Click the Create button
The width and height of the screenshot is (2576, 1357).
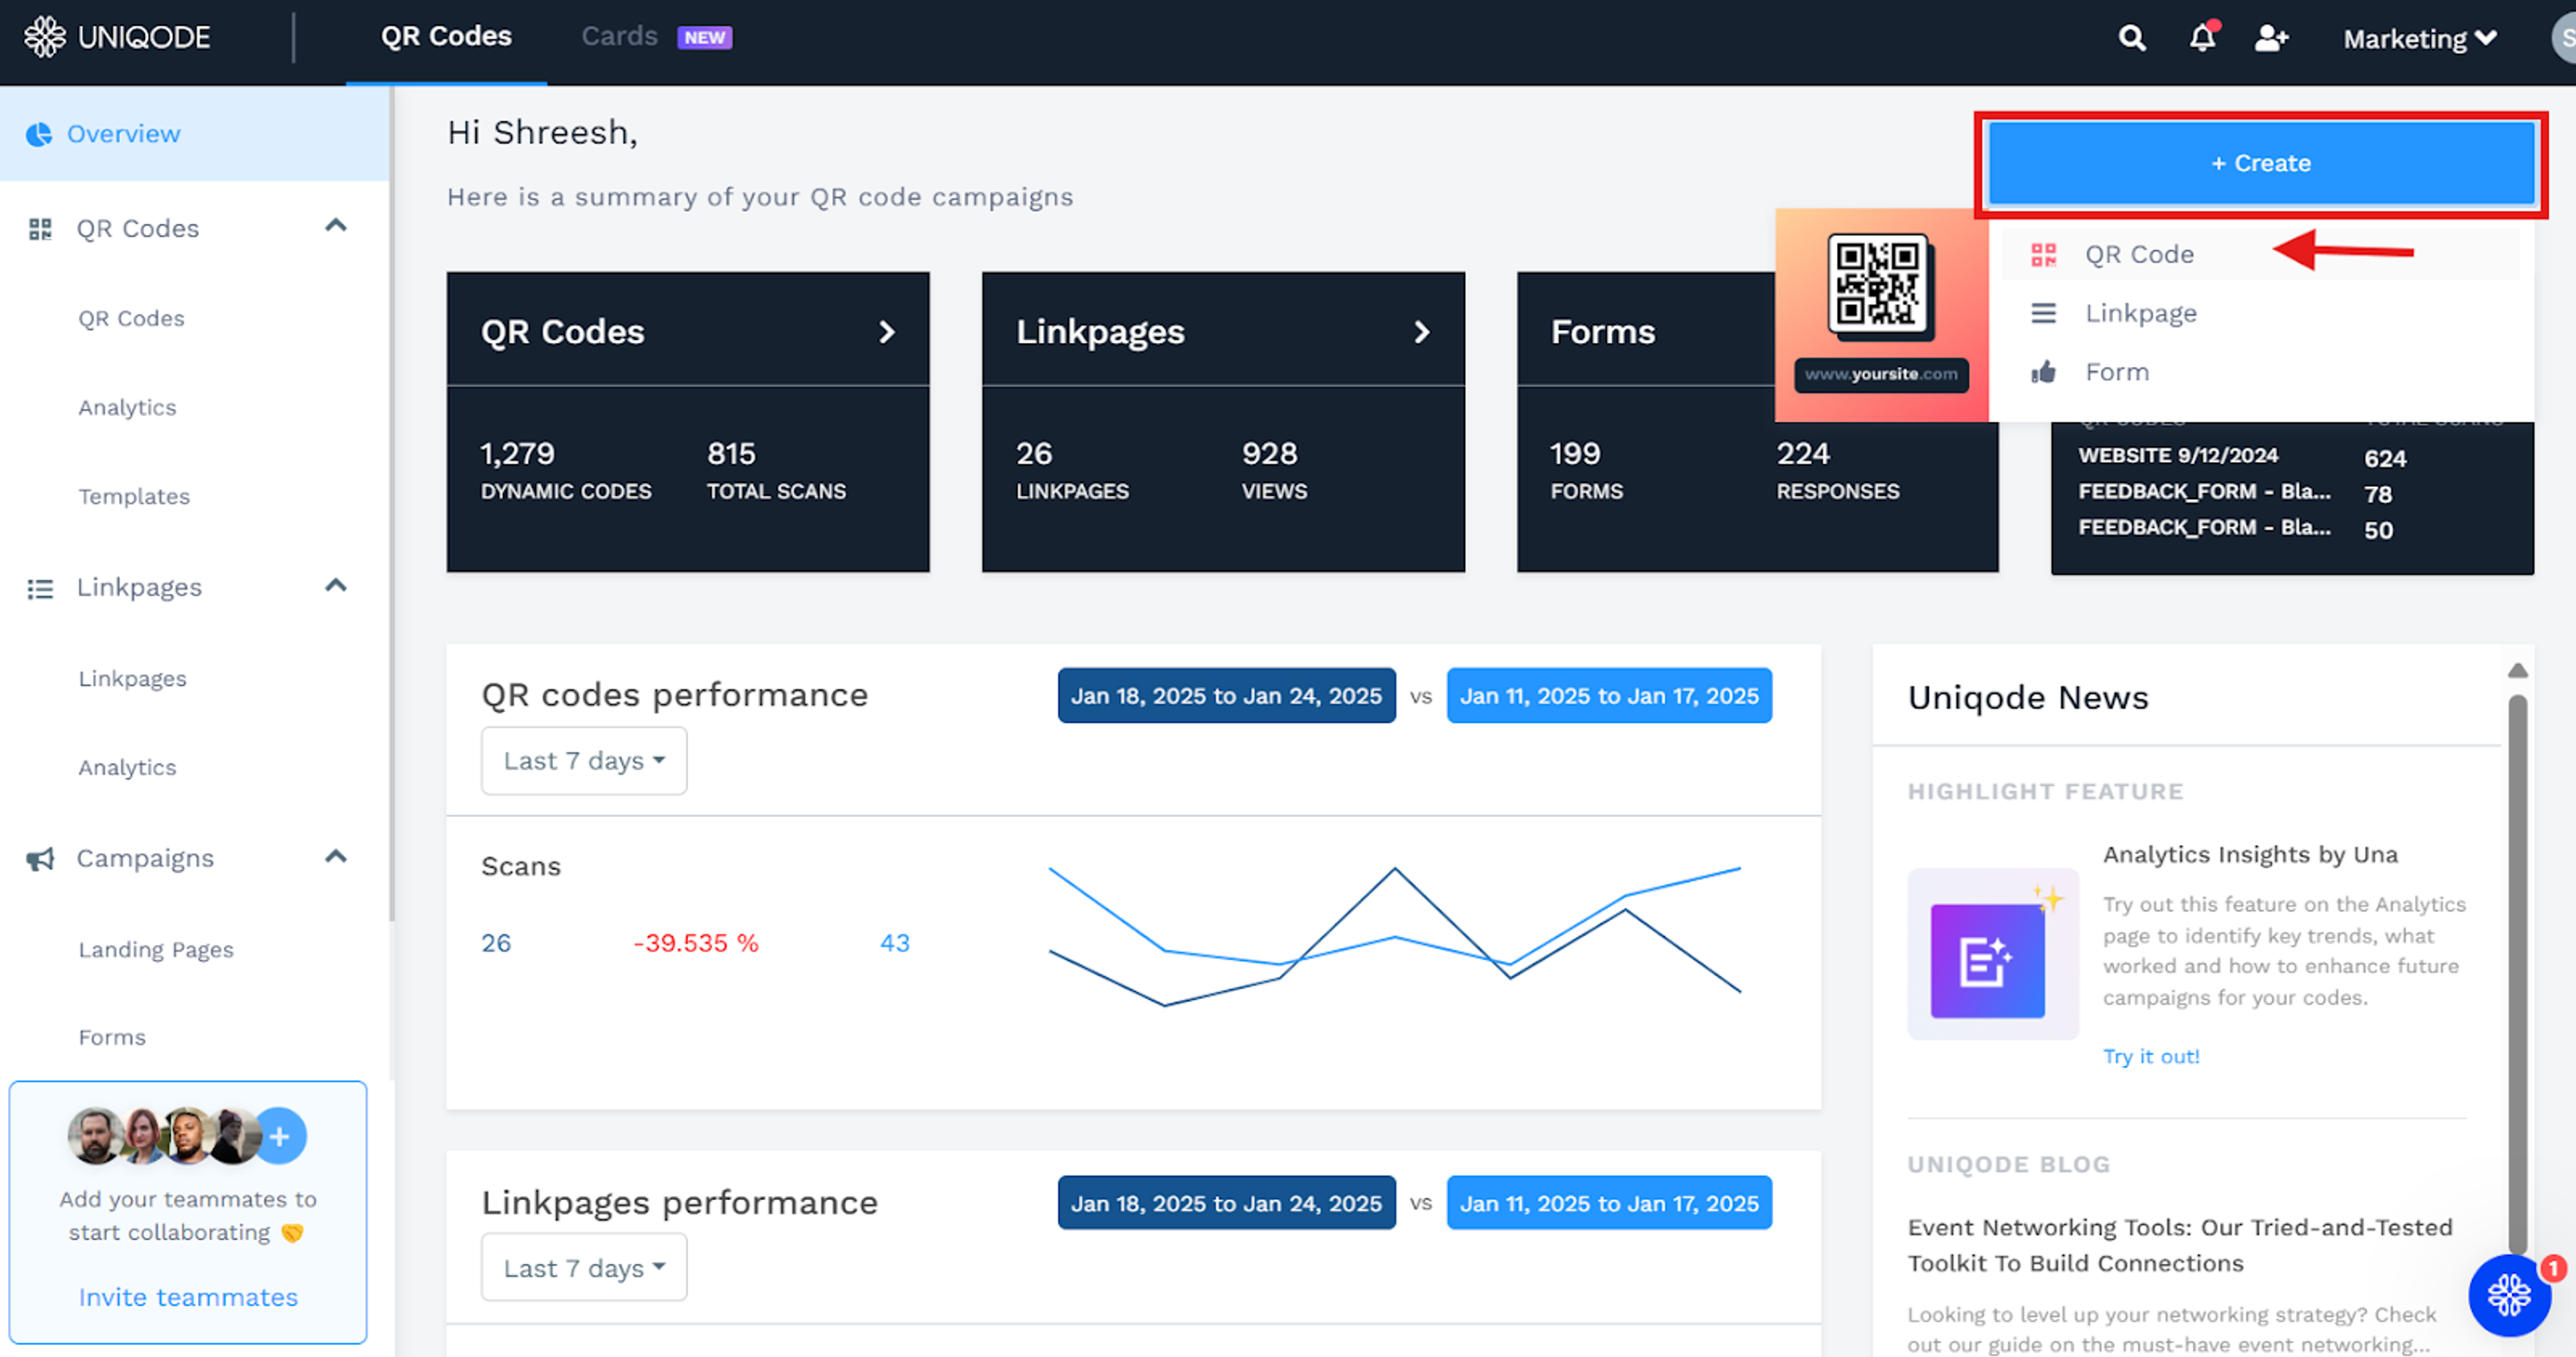2260,164
